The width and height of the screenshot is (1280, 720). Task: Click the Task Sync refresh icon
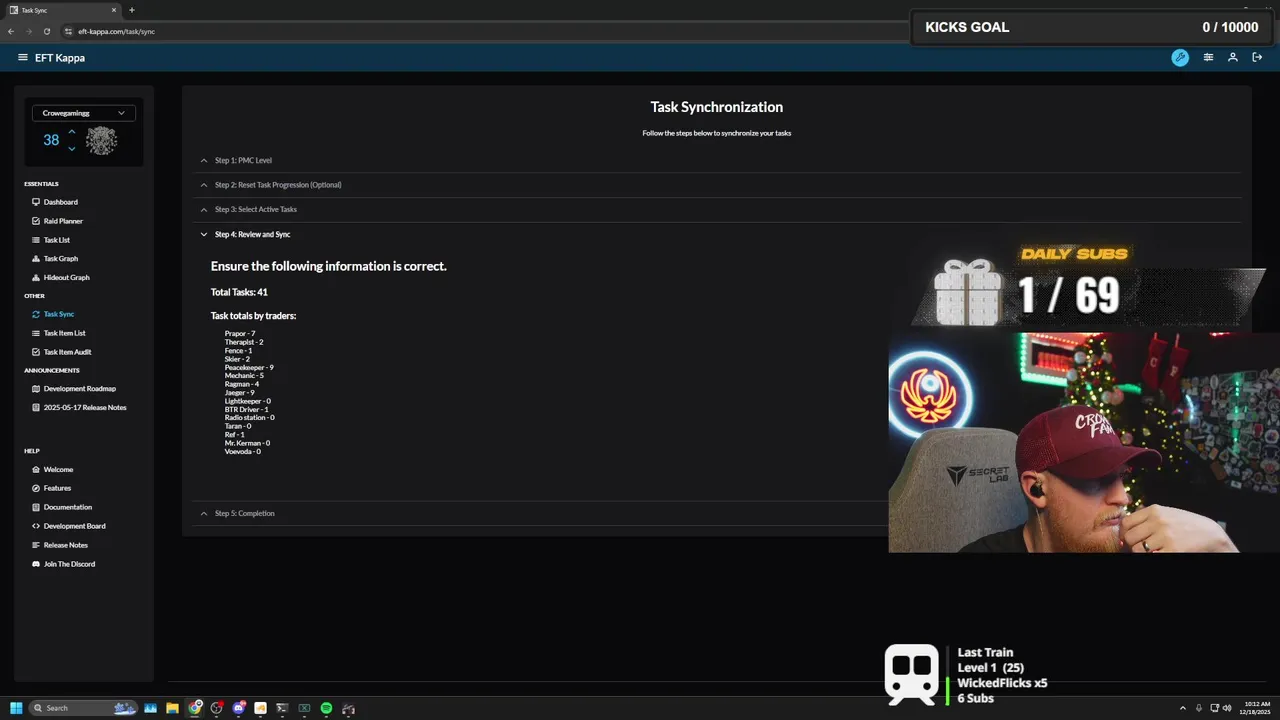point(36,314)
